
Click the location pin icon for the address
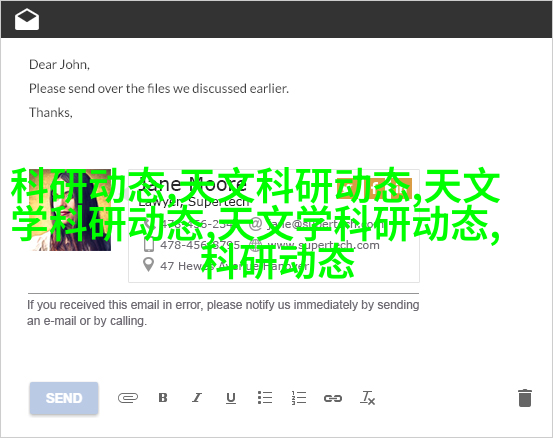[x=149, y=265]
